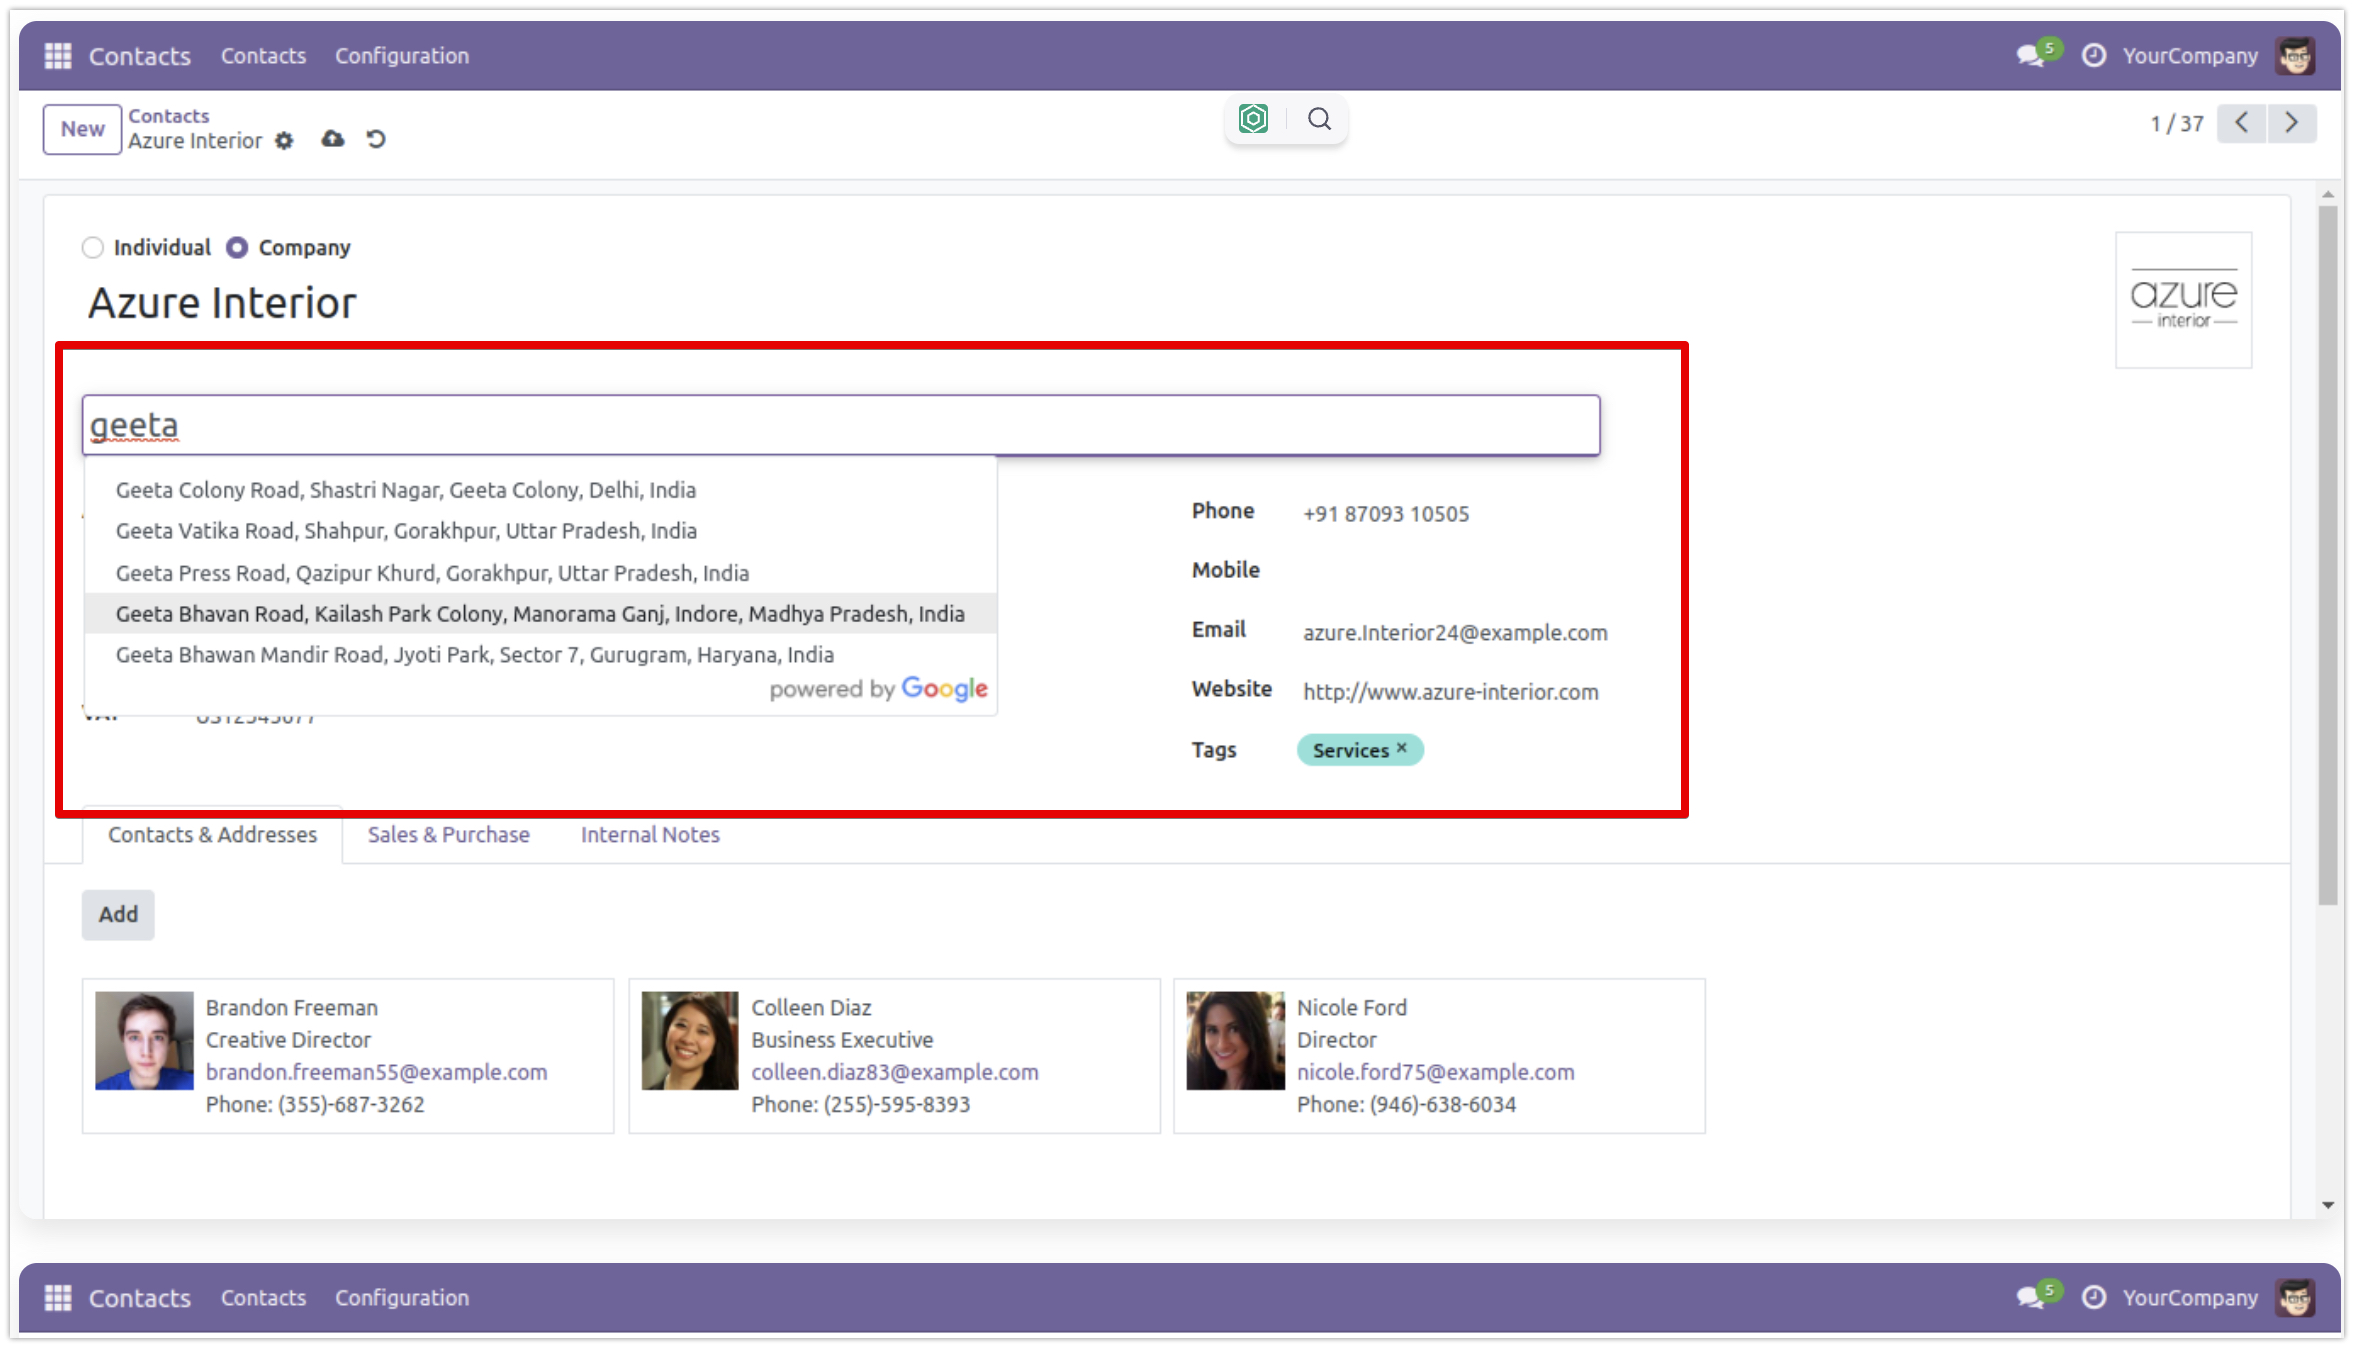Click the scrollbar down arrow
Screen dimensions: 2354x1348
pos(2328,1205)
